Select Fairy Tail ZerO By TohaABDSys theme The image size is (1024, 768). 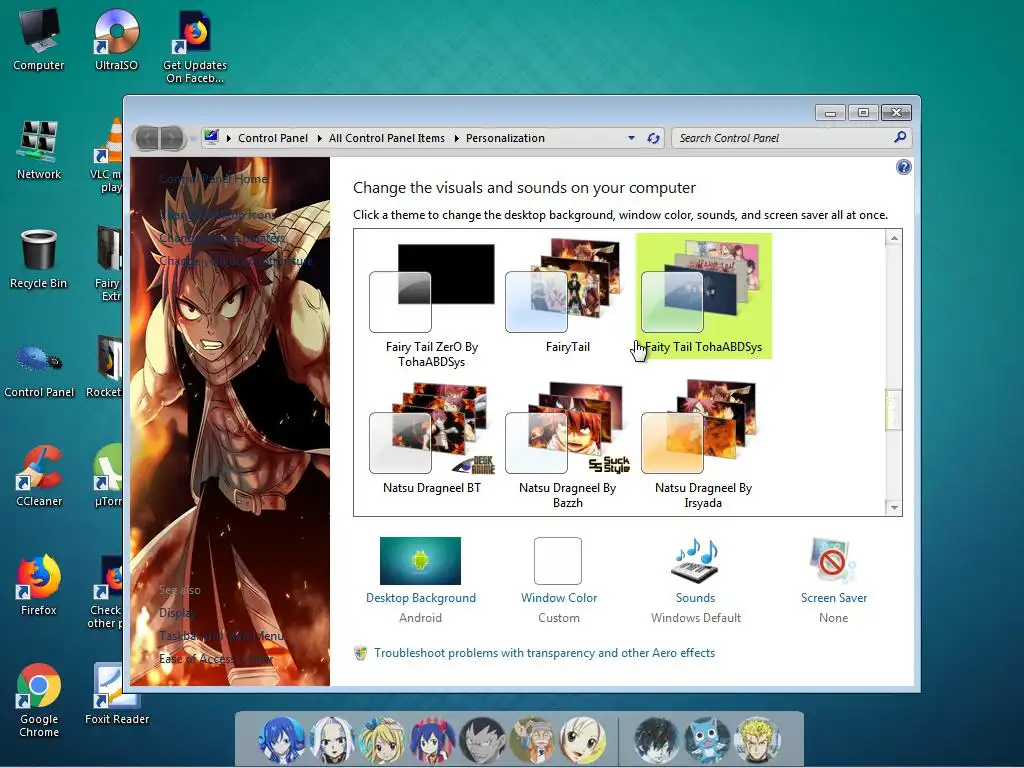click(x=432, y=302)
